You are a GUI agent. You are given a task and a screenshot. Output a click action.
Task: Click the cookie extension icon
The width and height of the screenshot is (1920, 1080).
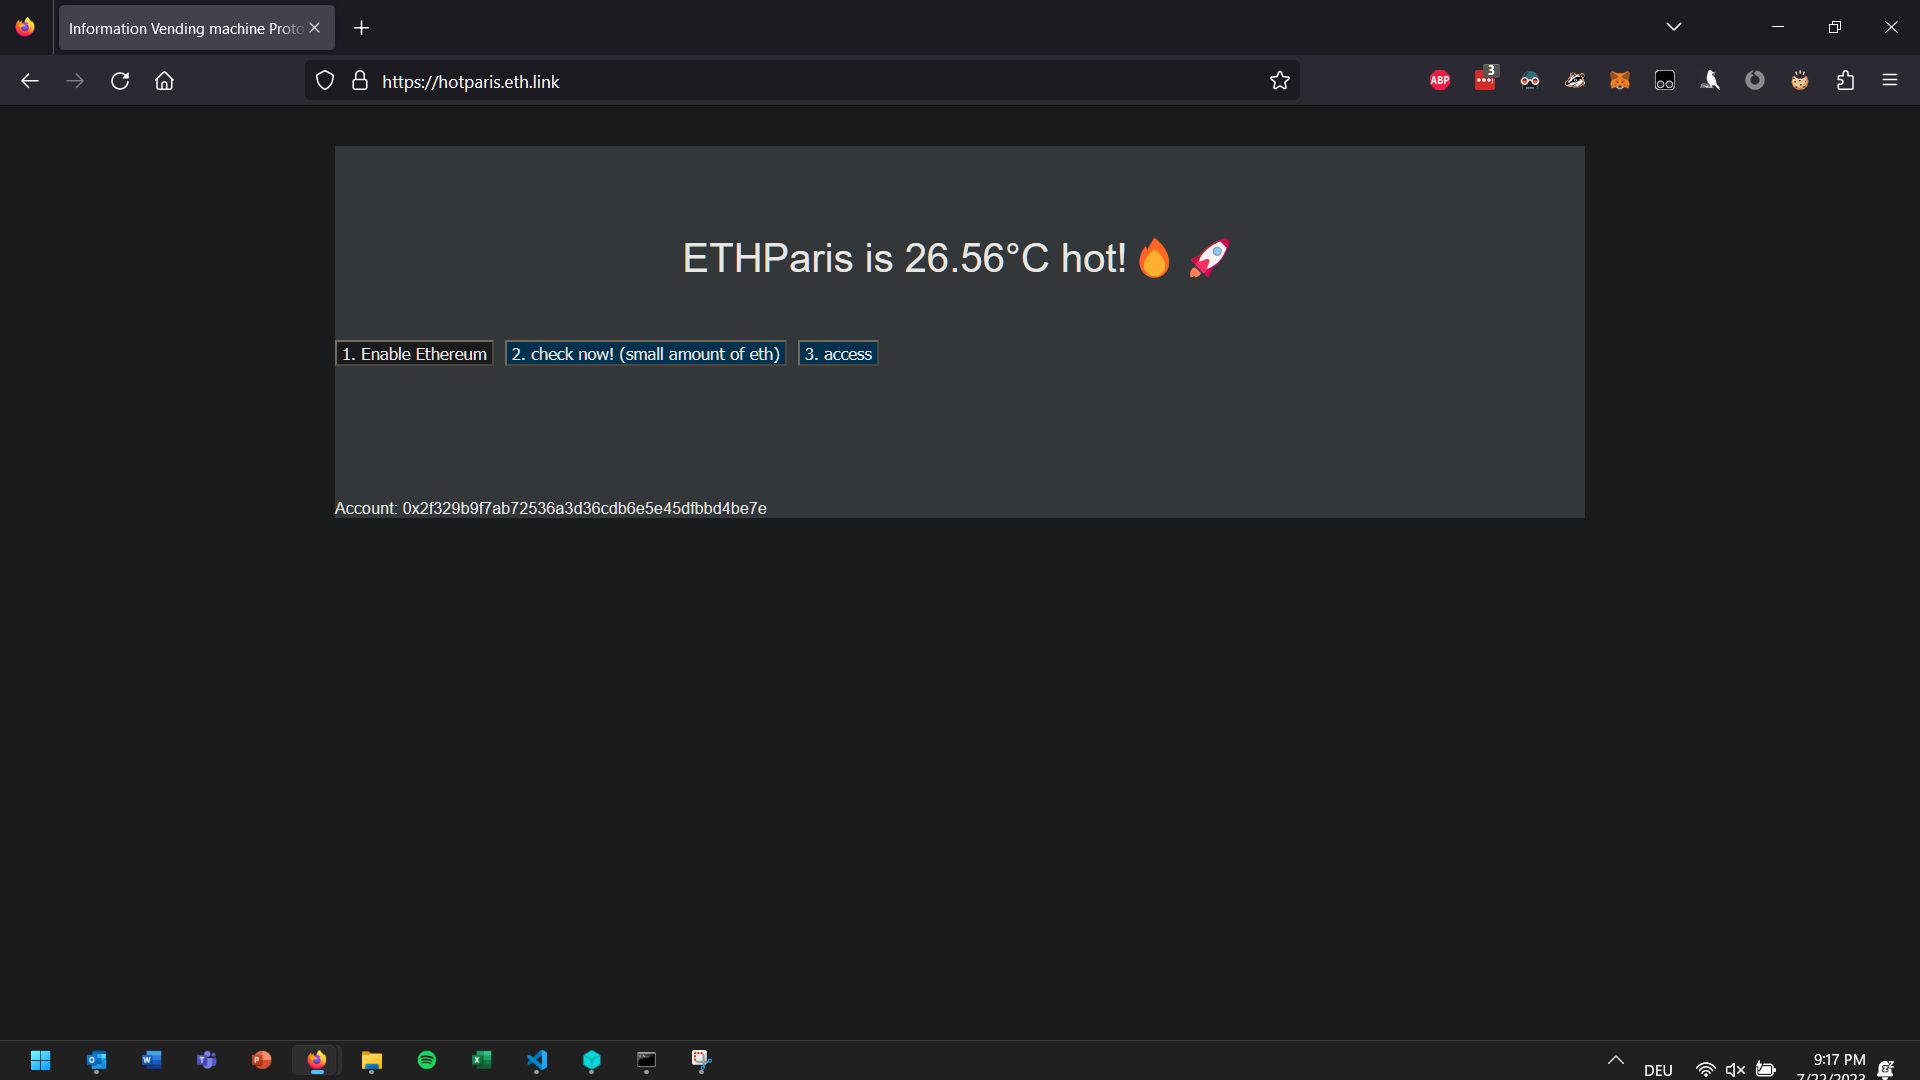pyautogui.click(x=1800, y=81)
